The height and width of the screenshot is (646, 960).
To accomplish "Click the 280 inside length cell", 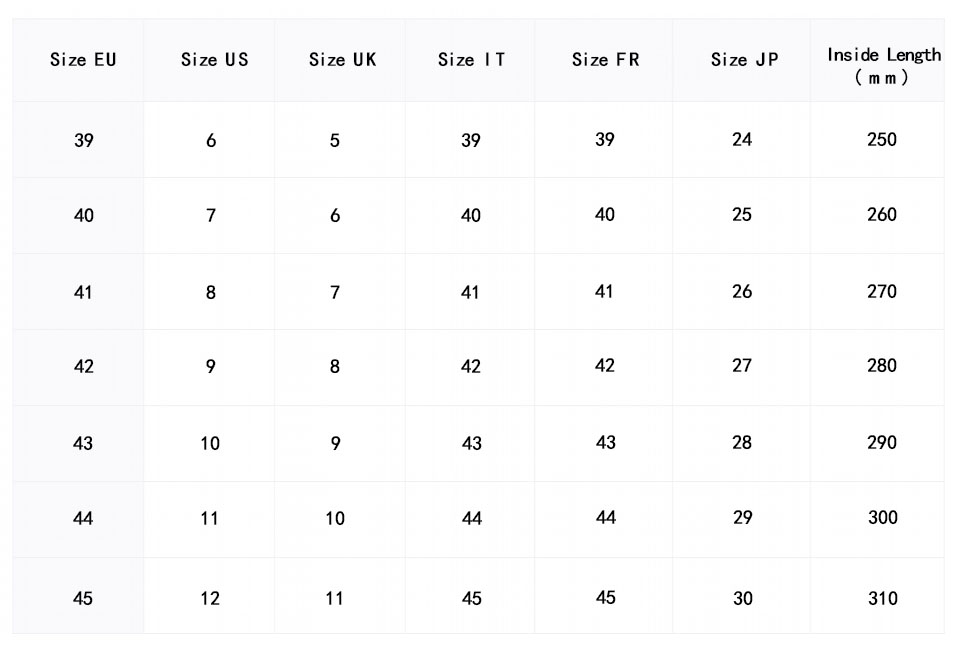I will click(882, 366).
